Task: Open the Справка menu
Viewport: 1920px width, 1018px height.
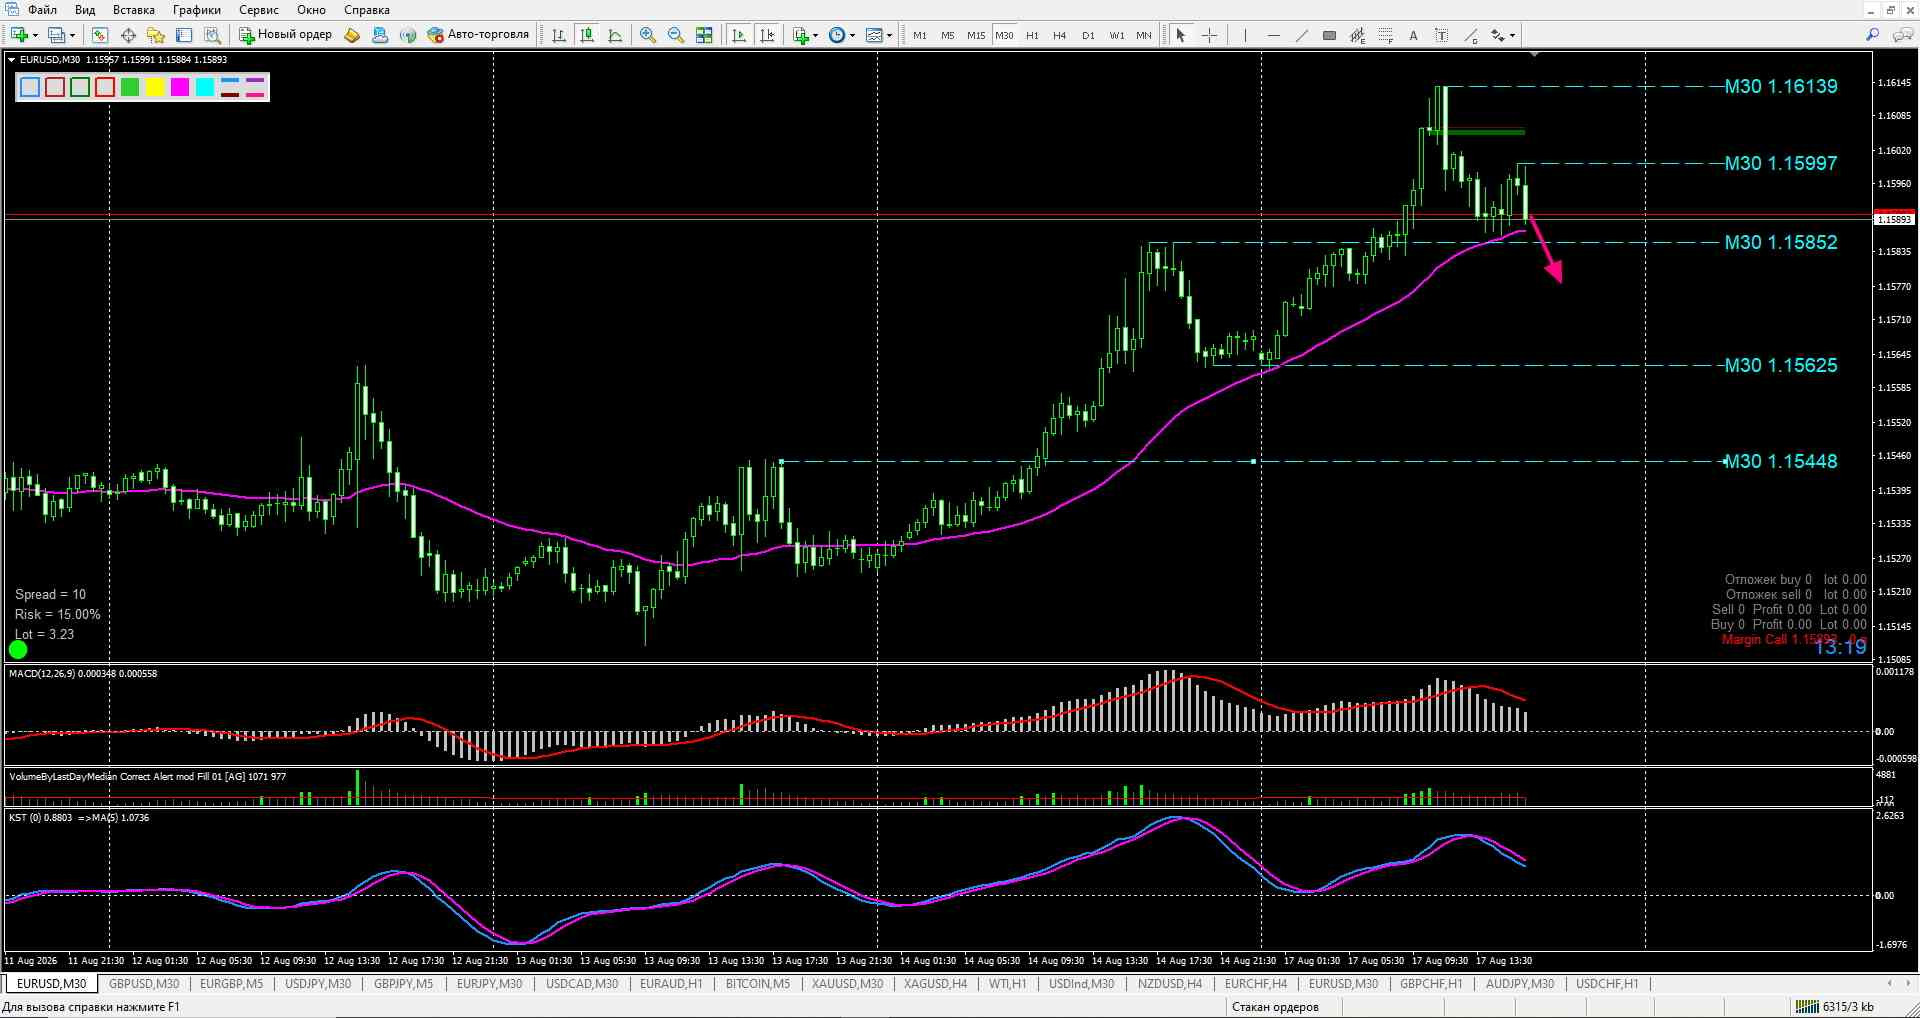Action: (367, 10)
